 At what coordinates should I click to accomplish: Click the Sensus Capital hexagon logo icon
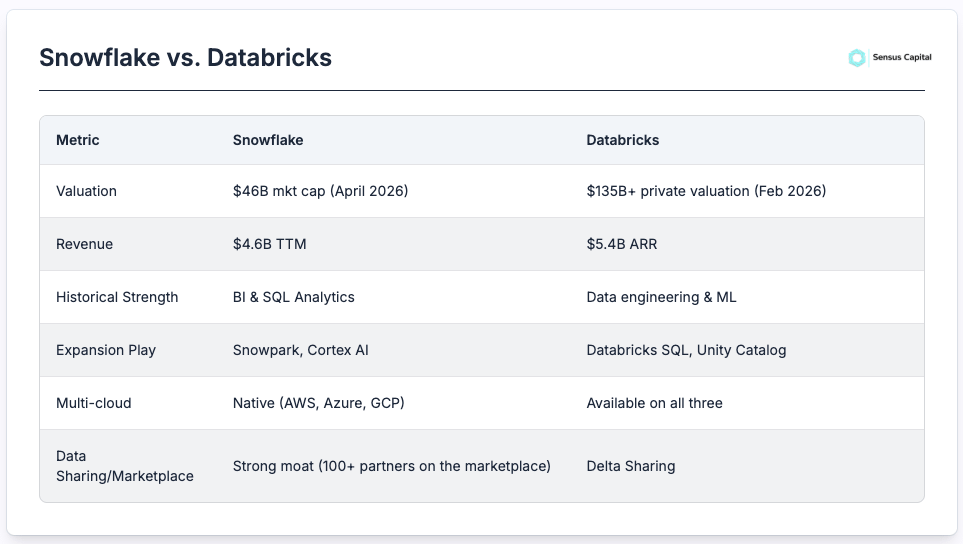point(857,58)
